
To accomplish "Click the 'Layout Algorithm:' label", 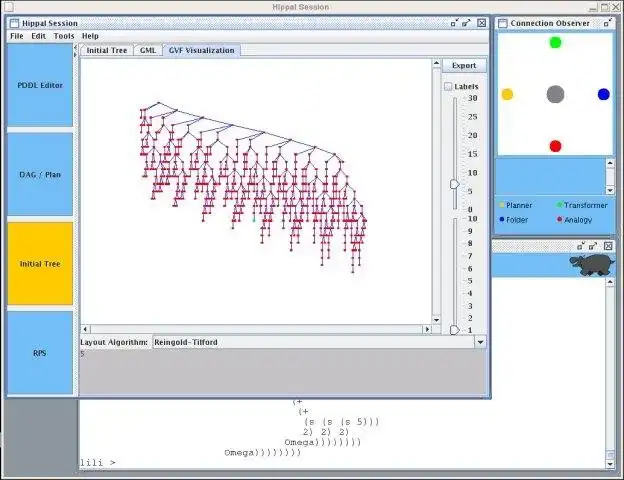I will pyautogui.click(x=114, y=342).
